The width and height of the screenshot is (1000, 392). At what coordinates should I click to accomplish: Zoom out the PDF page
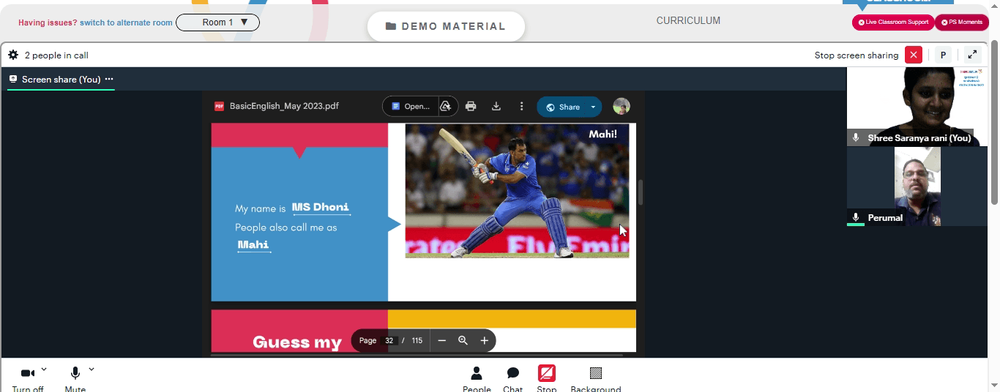441,340
